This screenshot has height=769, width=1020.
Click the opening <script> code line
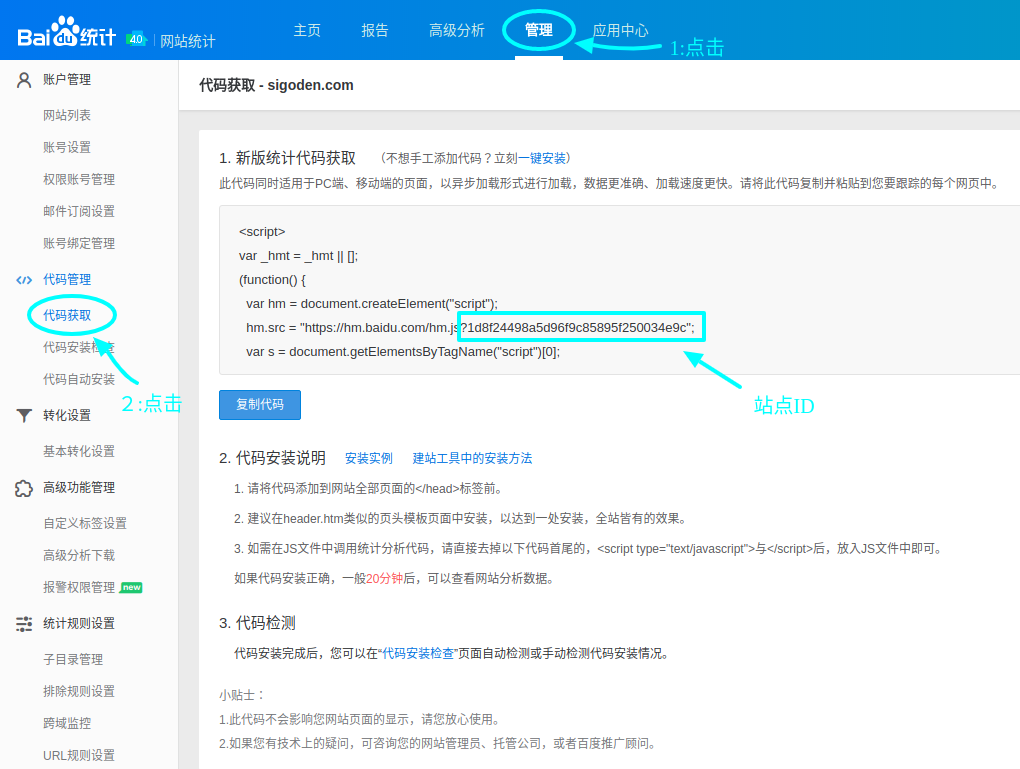point(262,232)
